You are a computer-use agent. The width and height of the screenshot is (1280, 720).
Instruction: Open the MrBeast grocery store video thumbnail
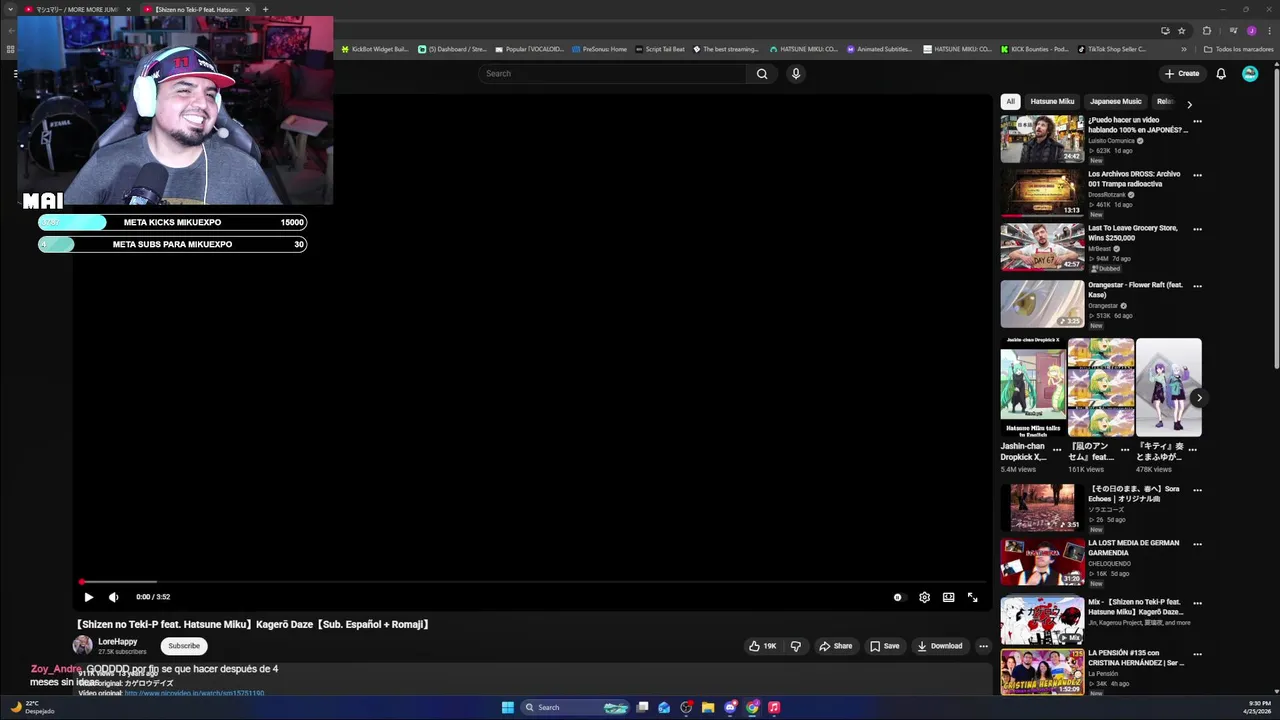(1042, 247)
